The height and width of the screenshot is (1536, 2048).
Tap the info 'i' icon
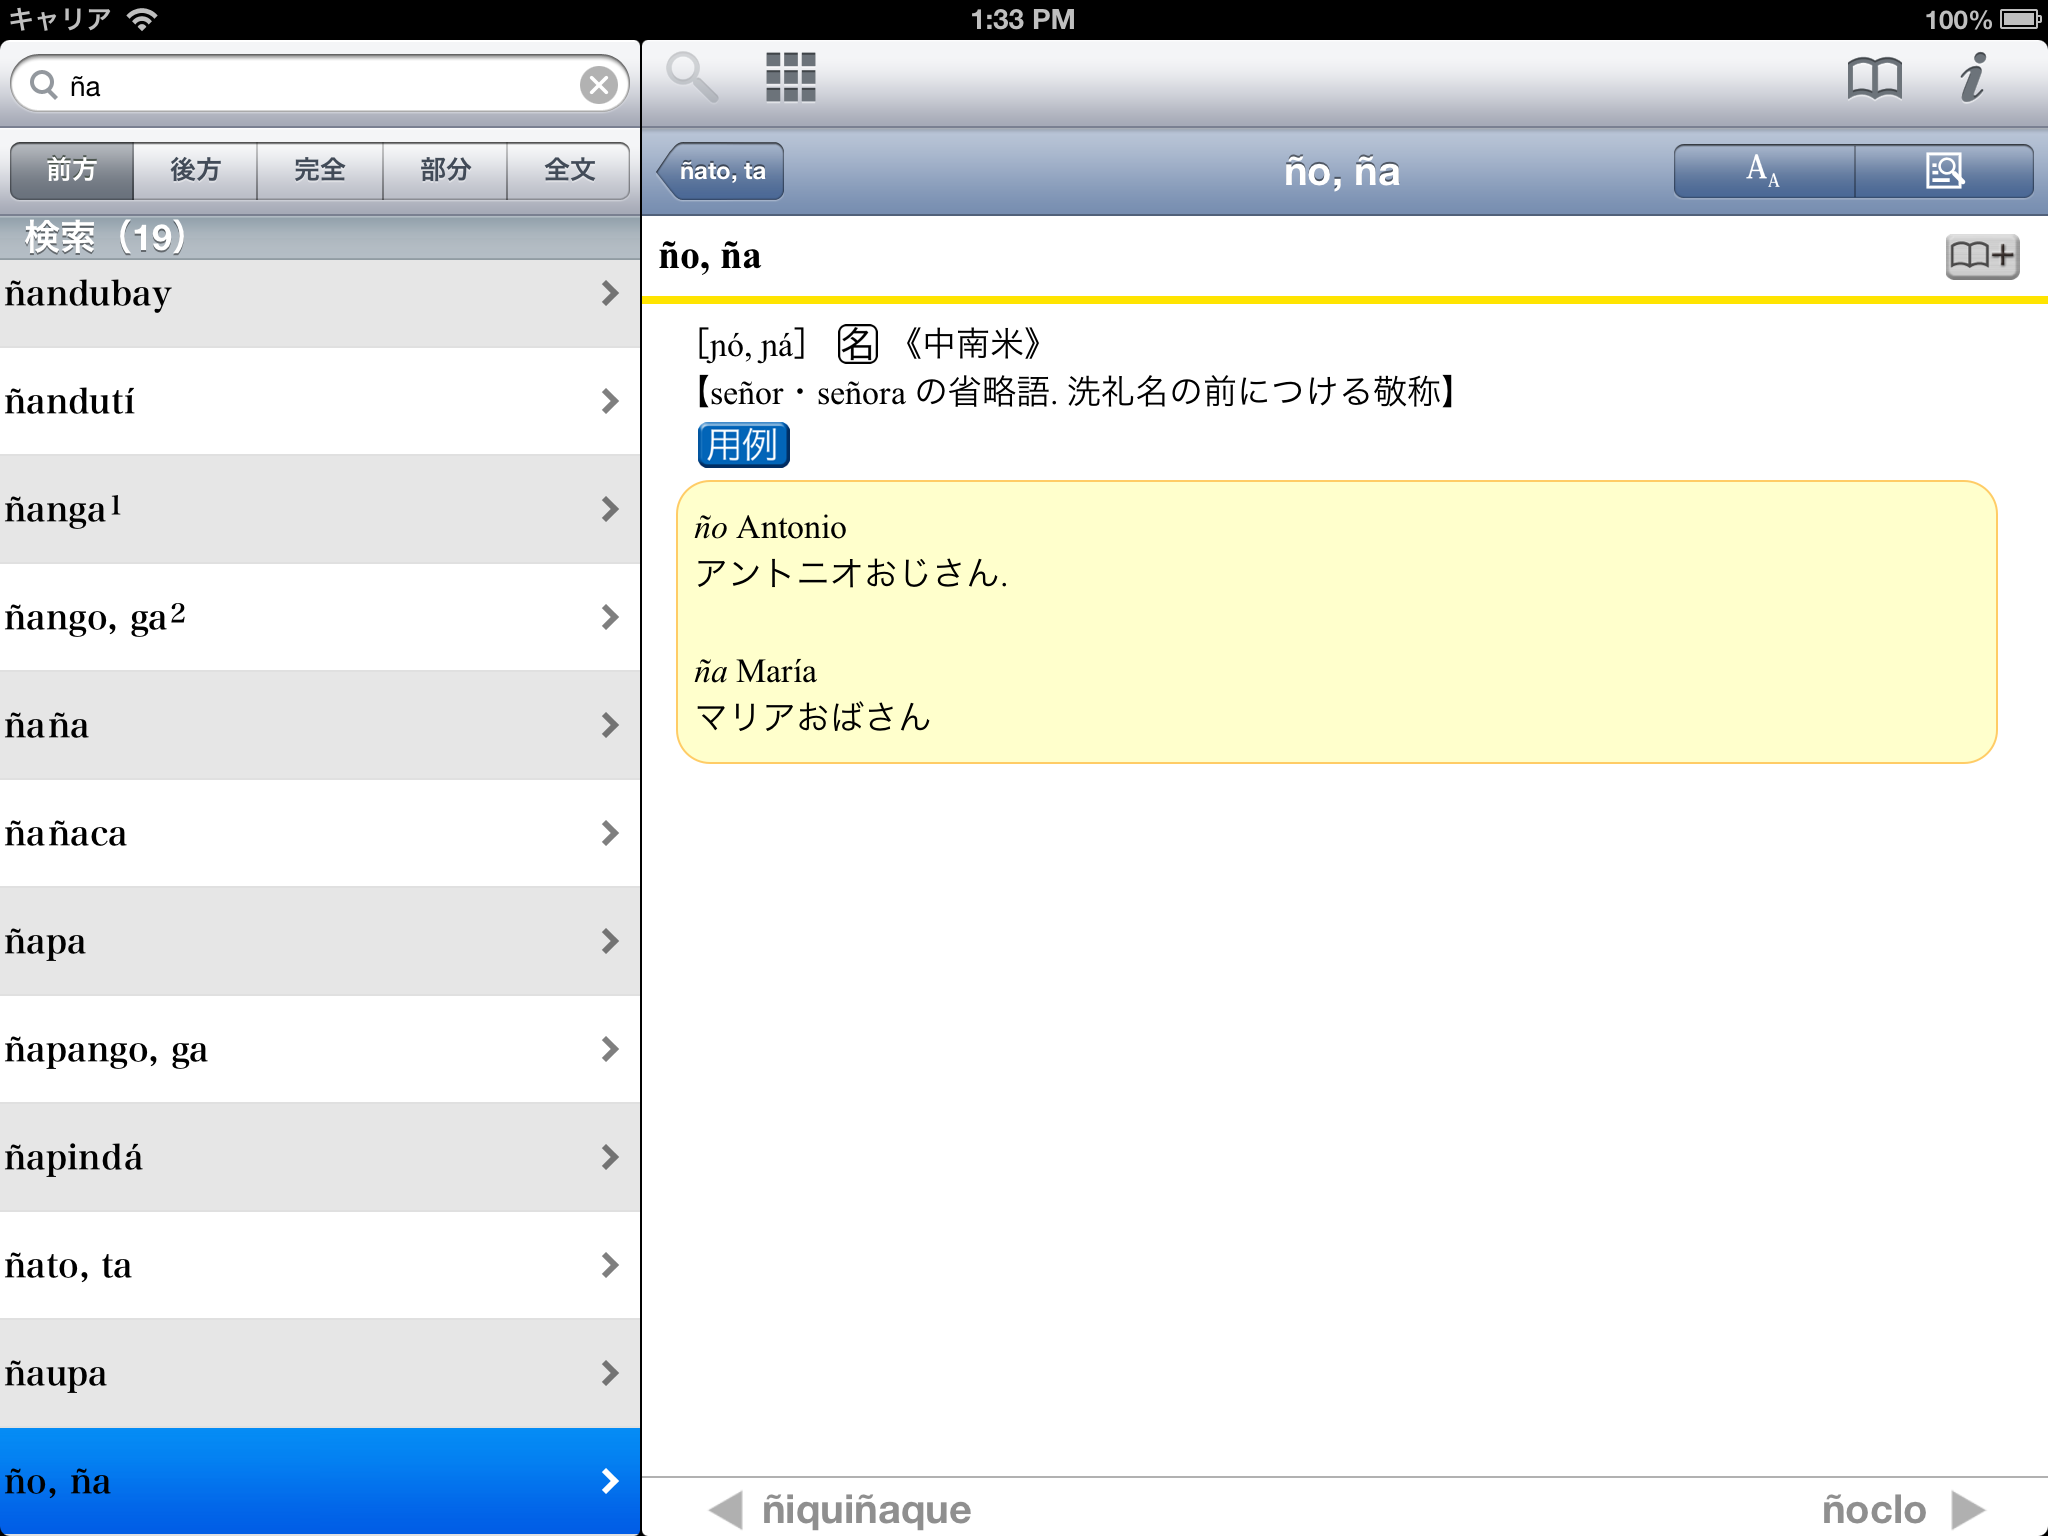[1972, 78]
